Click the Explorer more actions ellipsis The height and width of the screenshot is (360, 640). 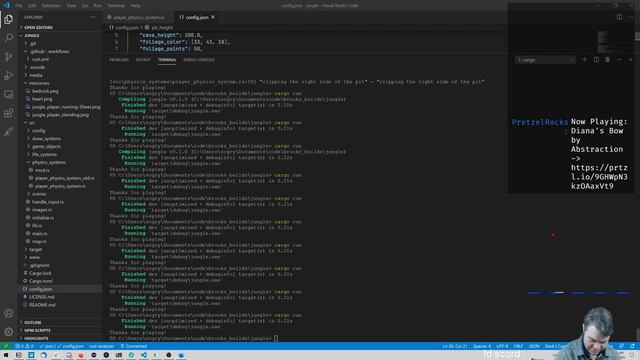pos(93,17)
